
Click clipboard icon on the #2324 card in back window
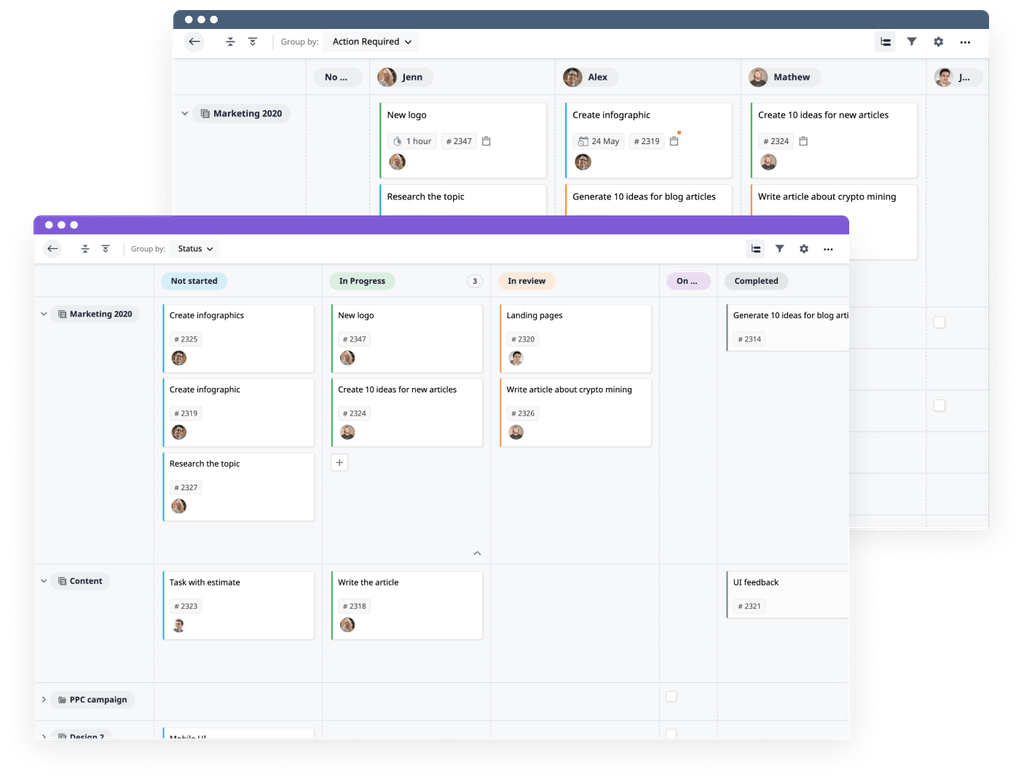[x=803, y=141]
